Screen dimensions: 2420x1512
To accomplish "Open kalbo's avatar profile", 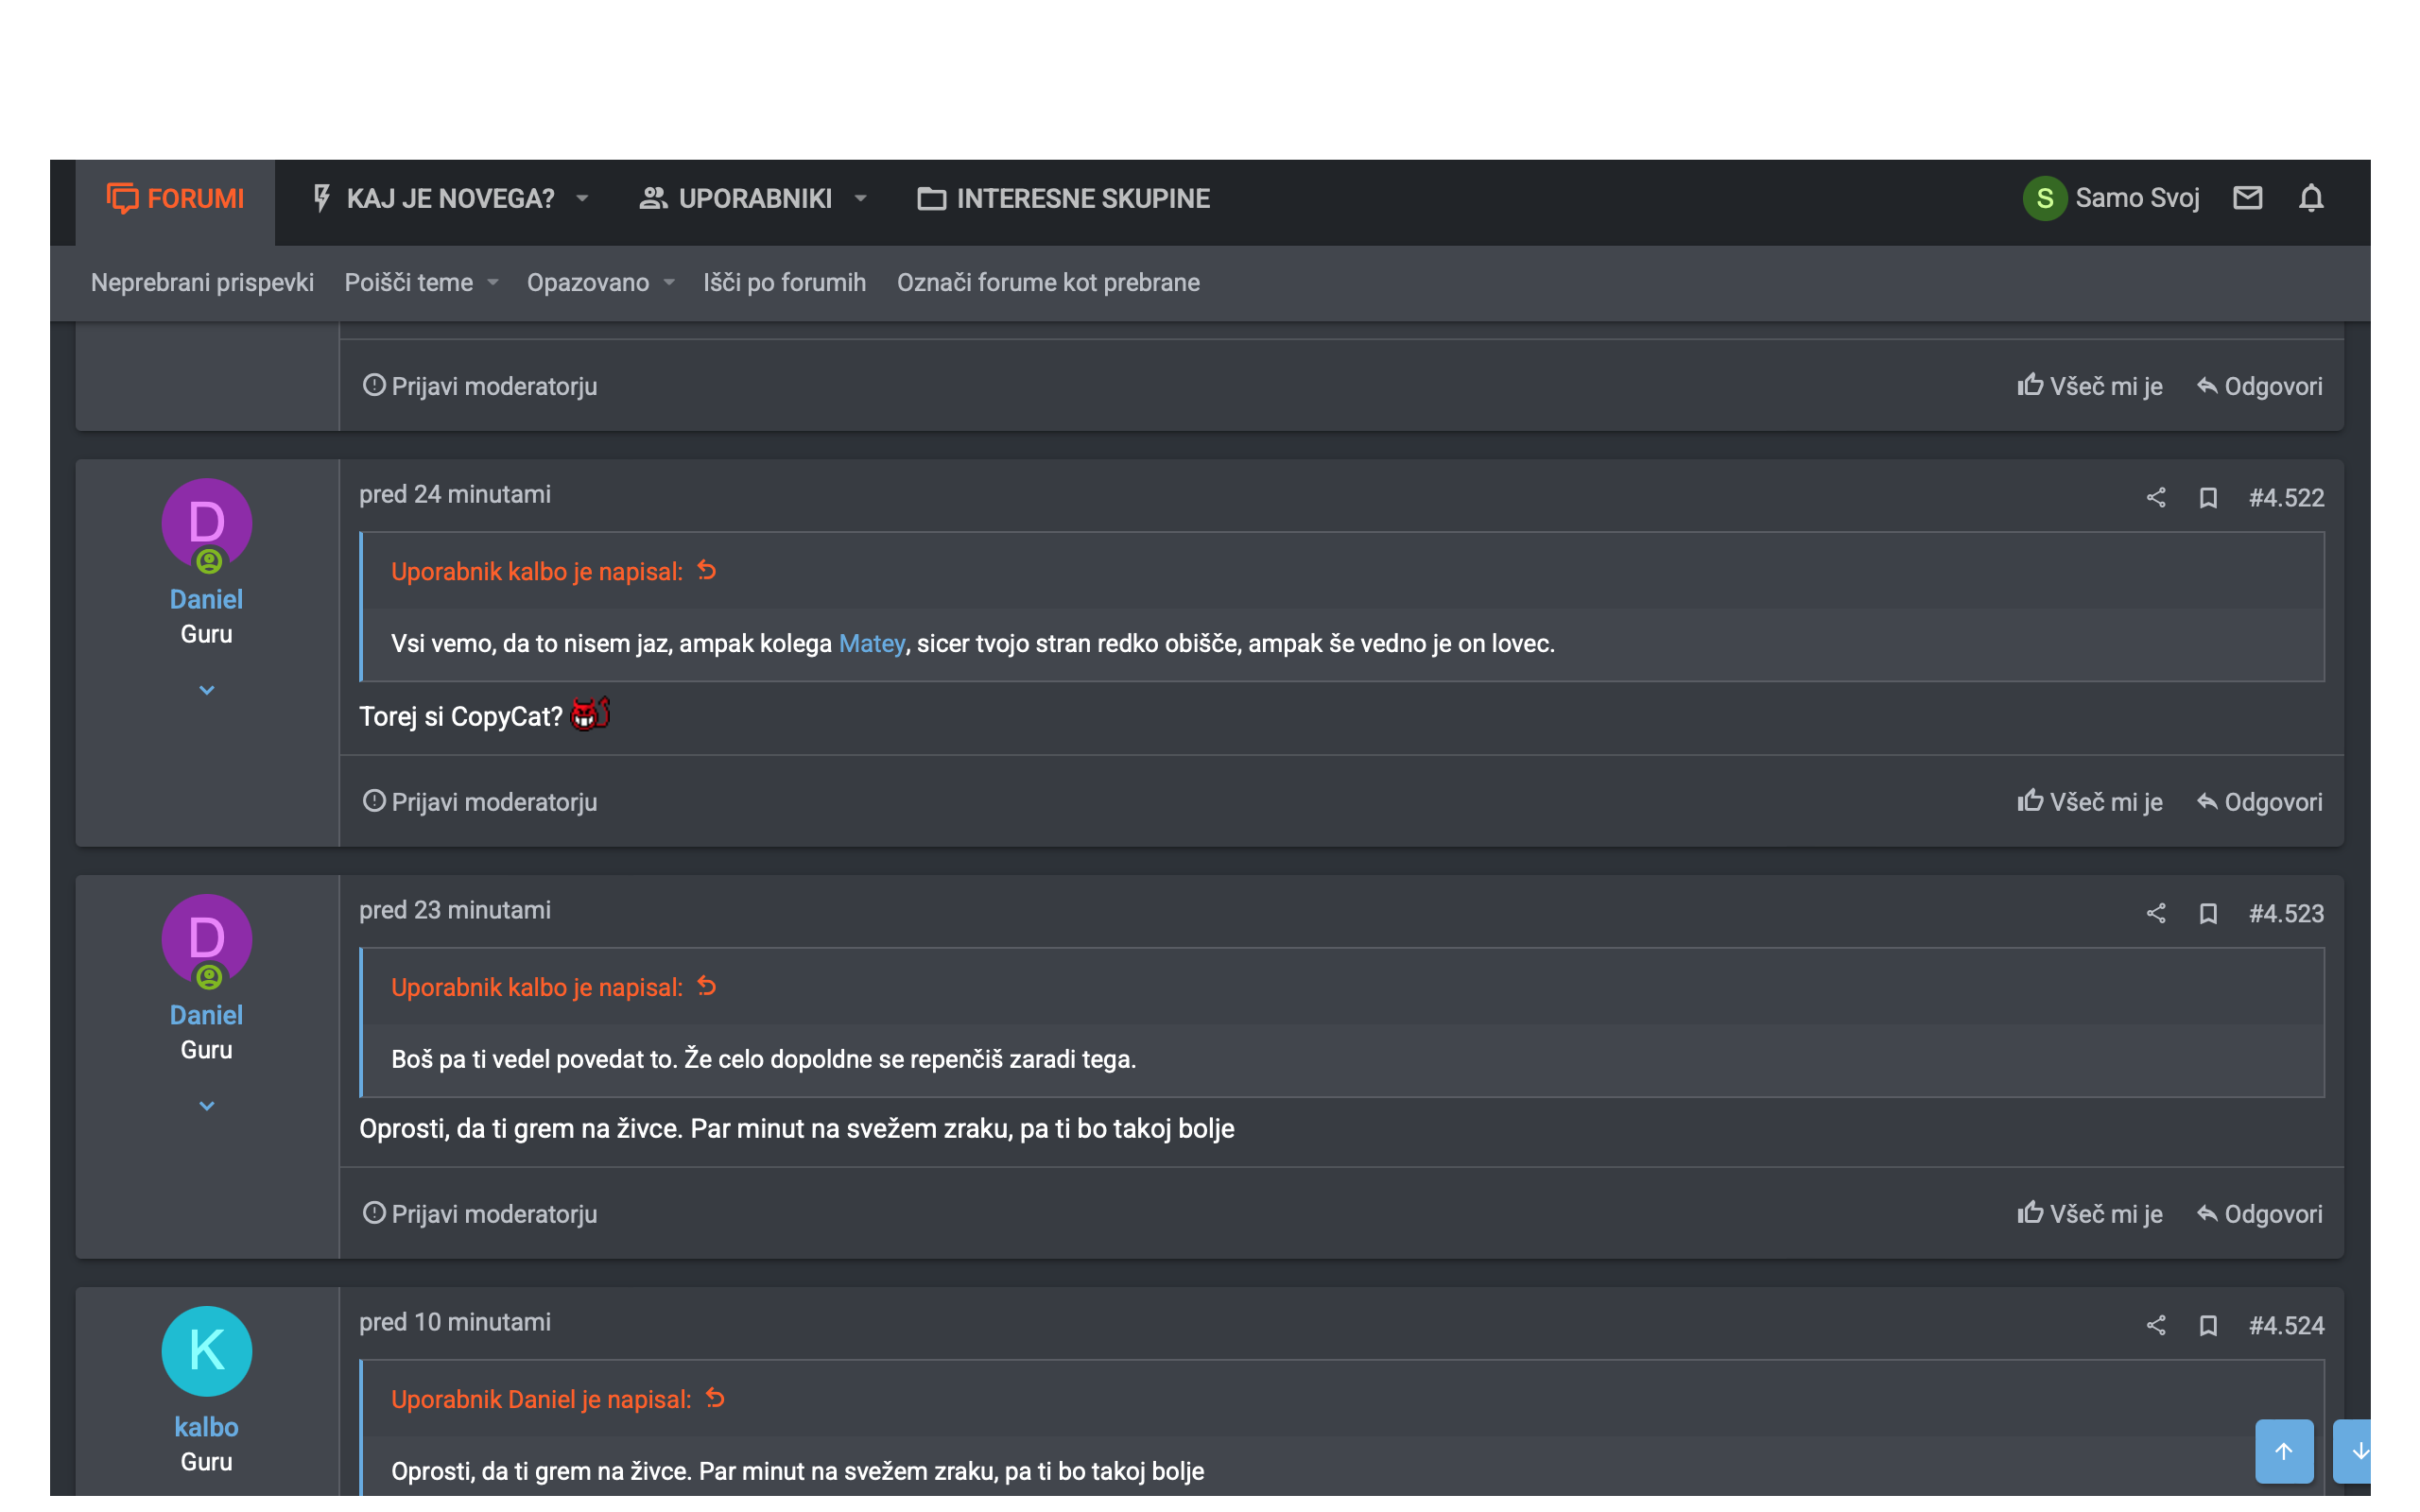I will (207, 1351).
